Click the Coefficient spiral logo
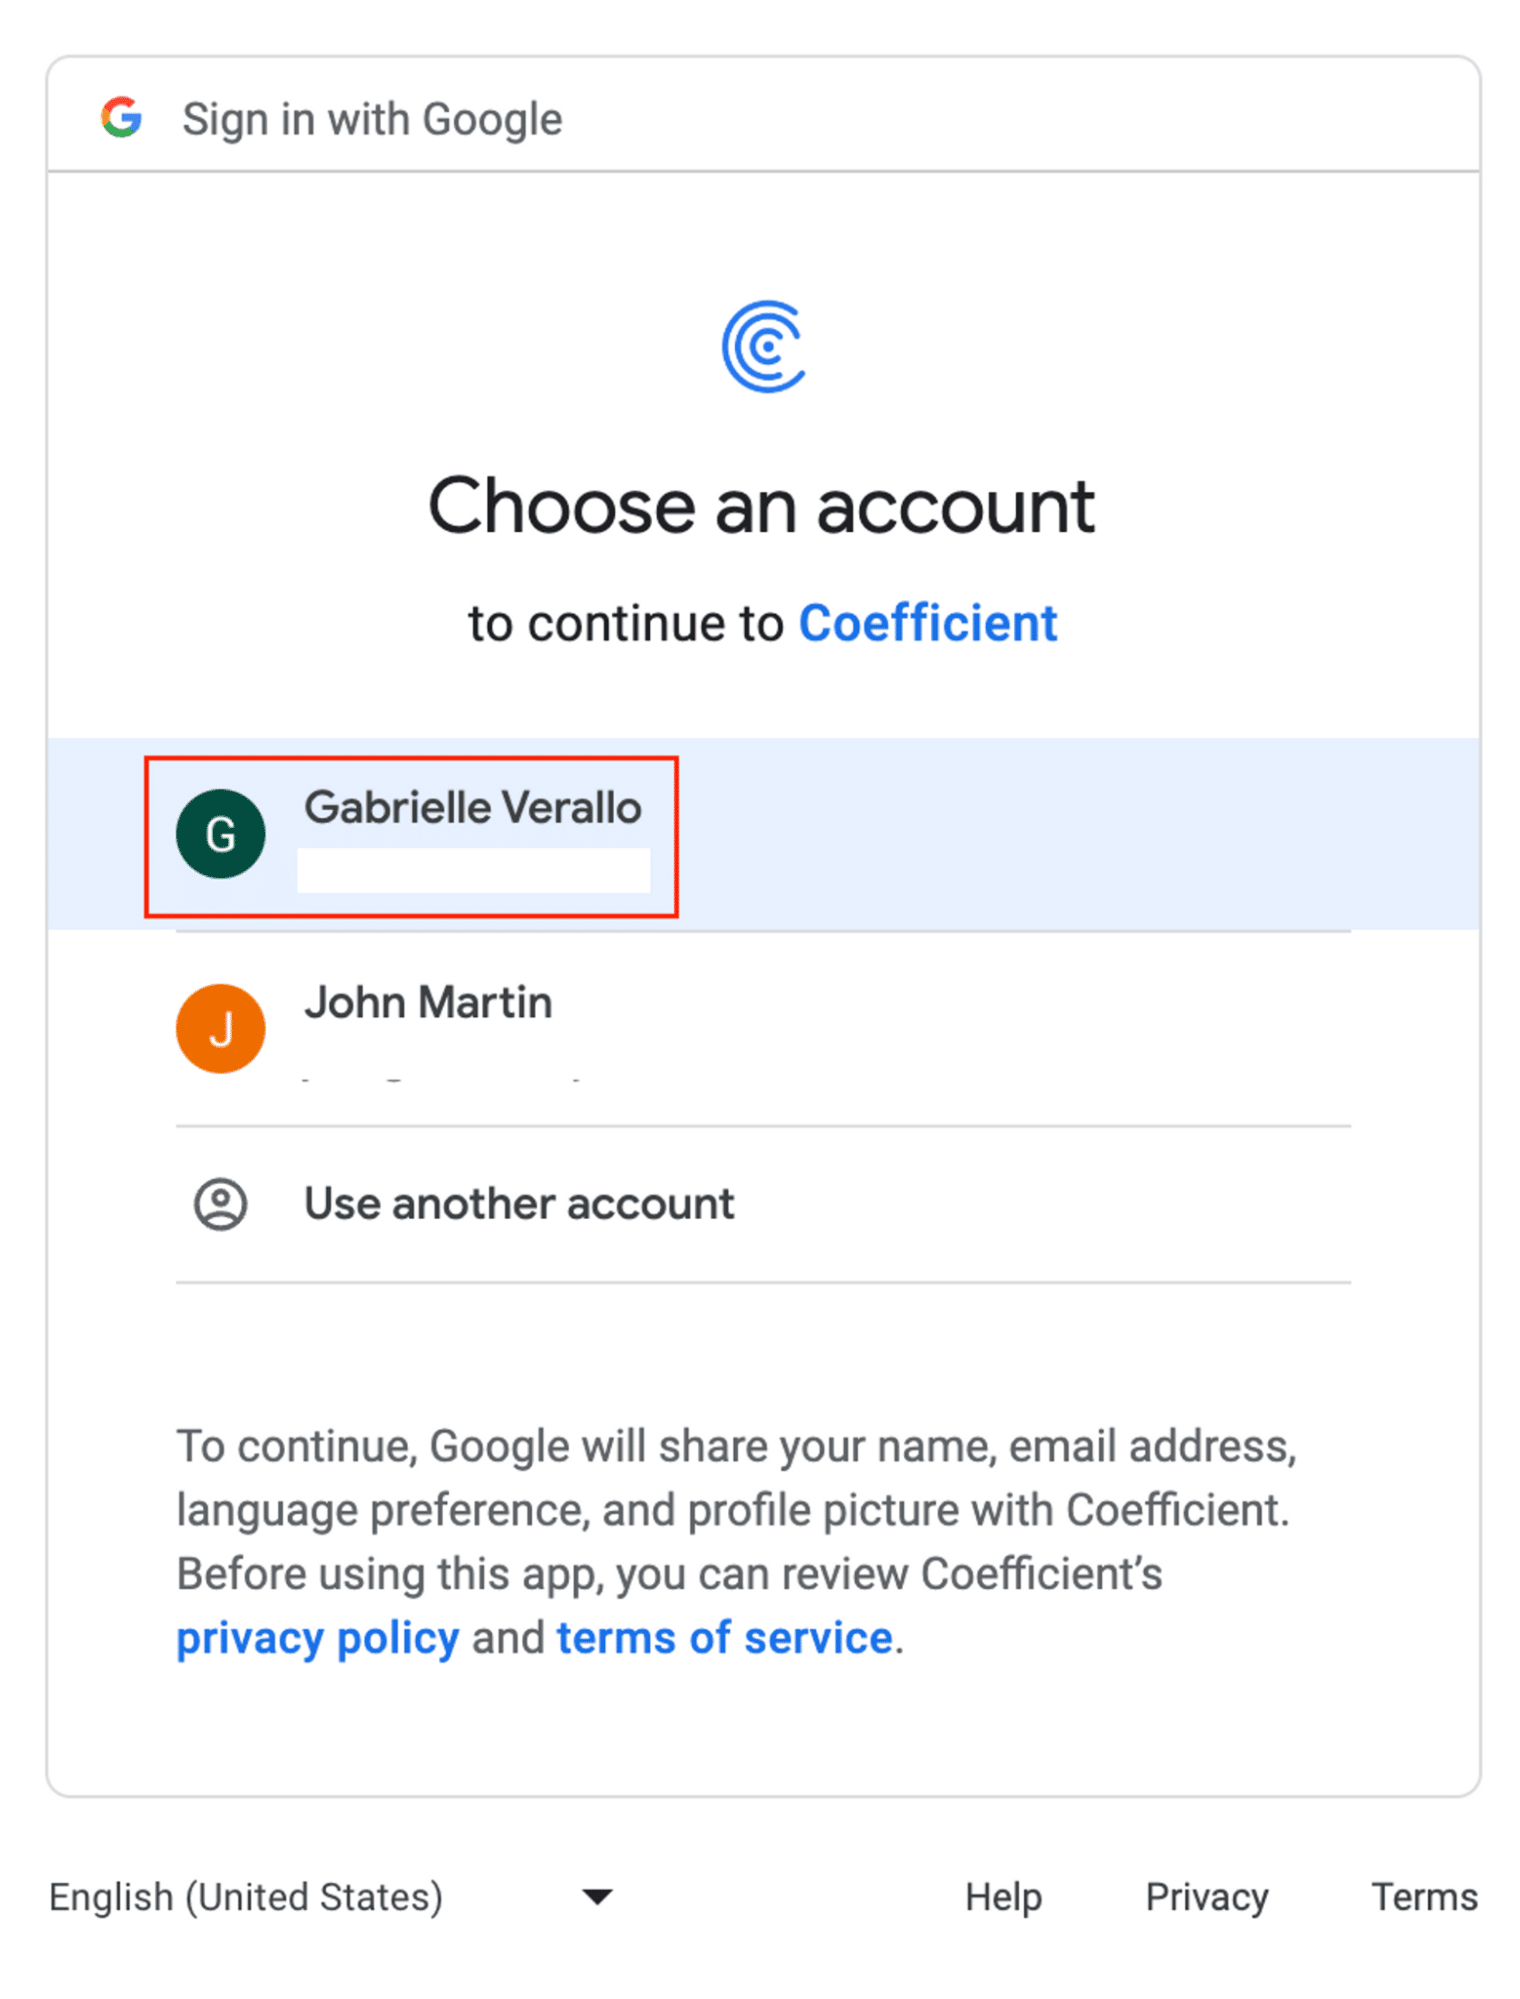The height and width of the screenshot is (1999, 1520). (x=763, y=346)
